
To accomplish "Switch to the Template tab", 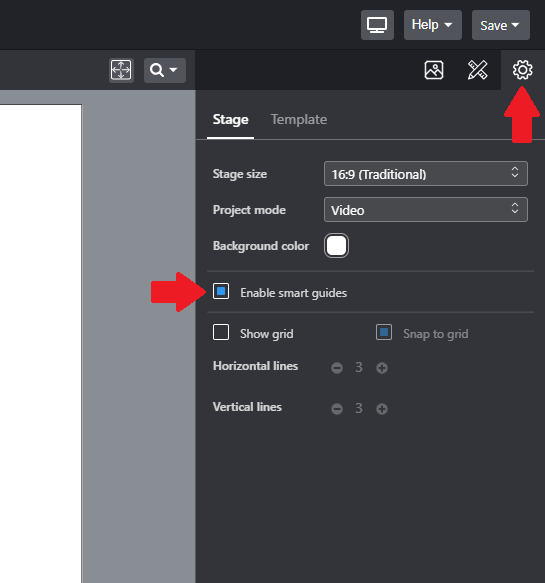I will (299, 120).
